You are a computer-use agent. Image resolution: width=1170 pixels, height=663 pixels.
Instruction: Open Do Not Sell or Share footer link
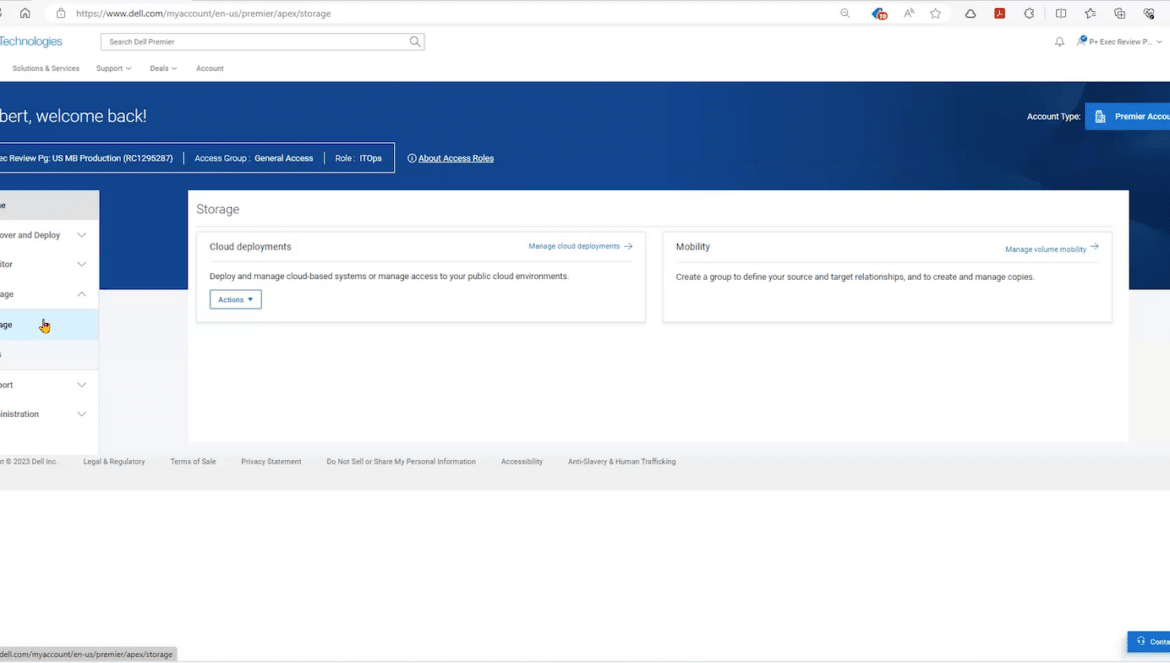[x=401, y=462]
